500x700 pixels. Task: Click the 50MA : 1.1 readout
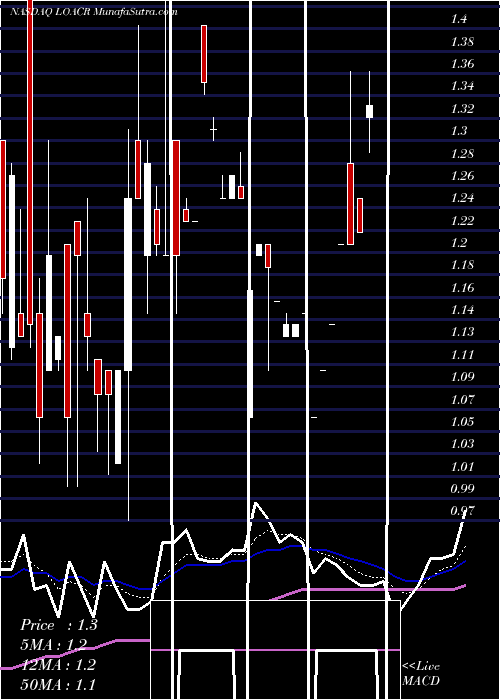tap(58, 684)
